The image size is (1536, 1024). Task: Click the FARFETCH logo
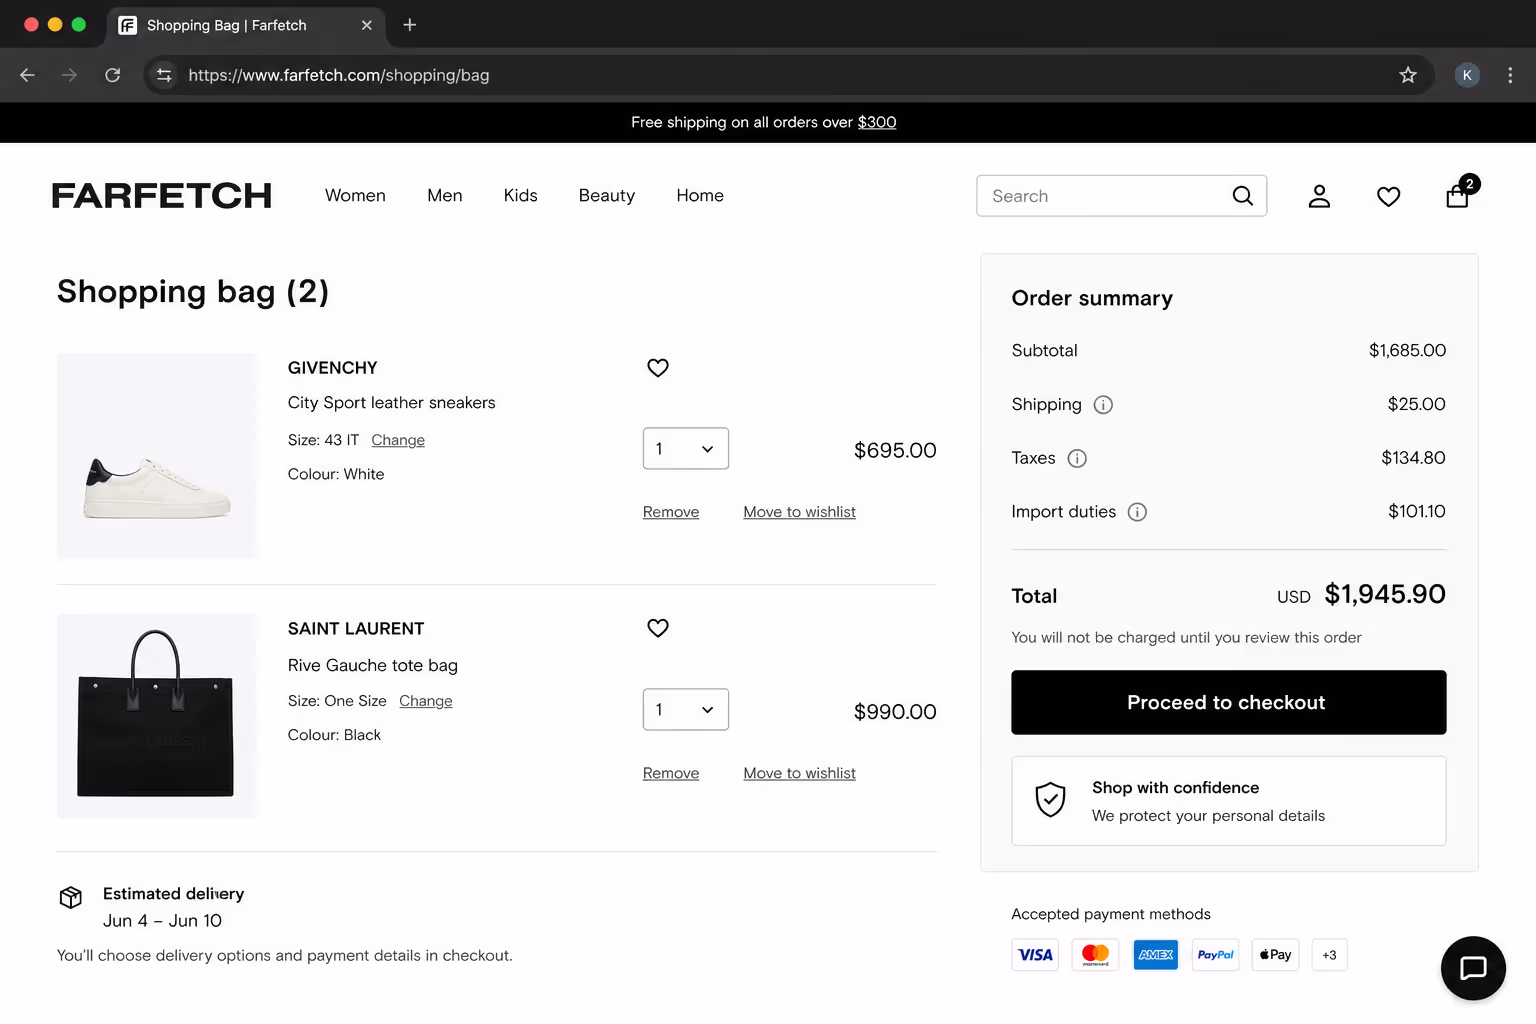162,196
